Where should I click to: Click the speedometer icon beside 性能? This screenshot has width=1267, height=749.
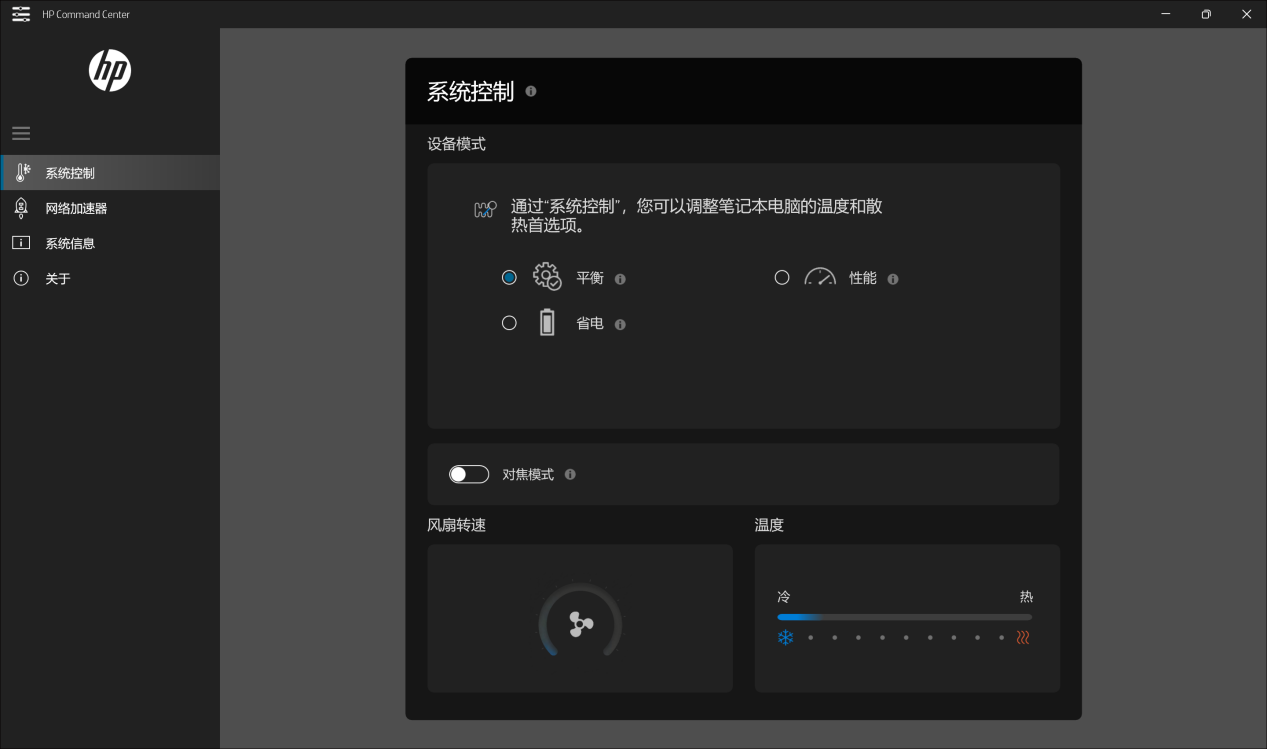click(819, 277)
